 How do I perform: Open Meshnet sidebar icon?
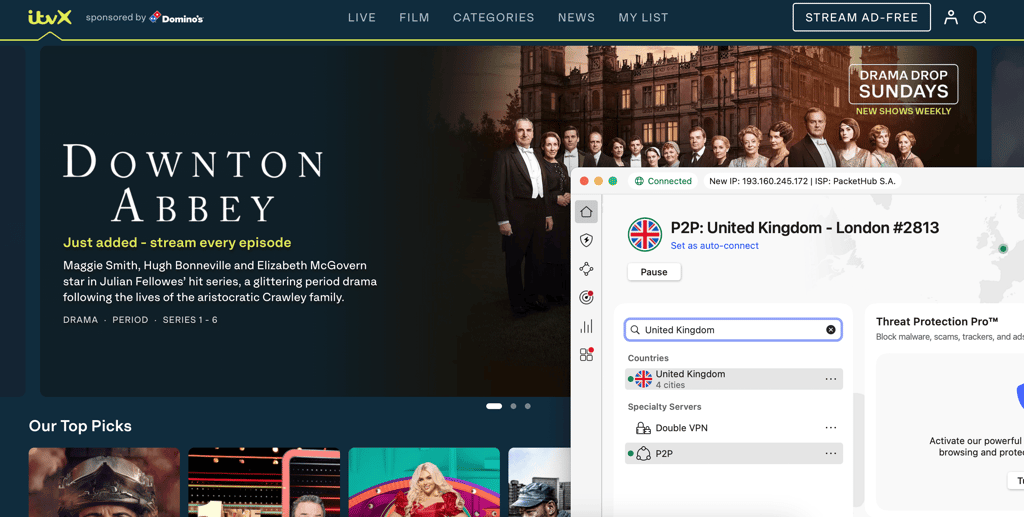coord(586,269)
